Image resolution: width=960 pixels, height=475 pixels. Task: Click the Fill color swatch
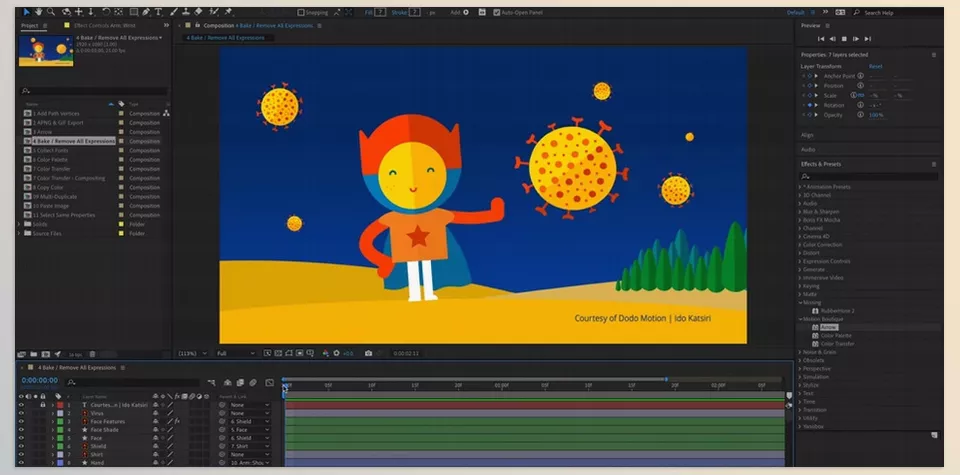click(x=380, y=12)
